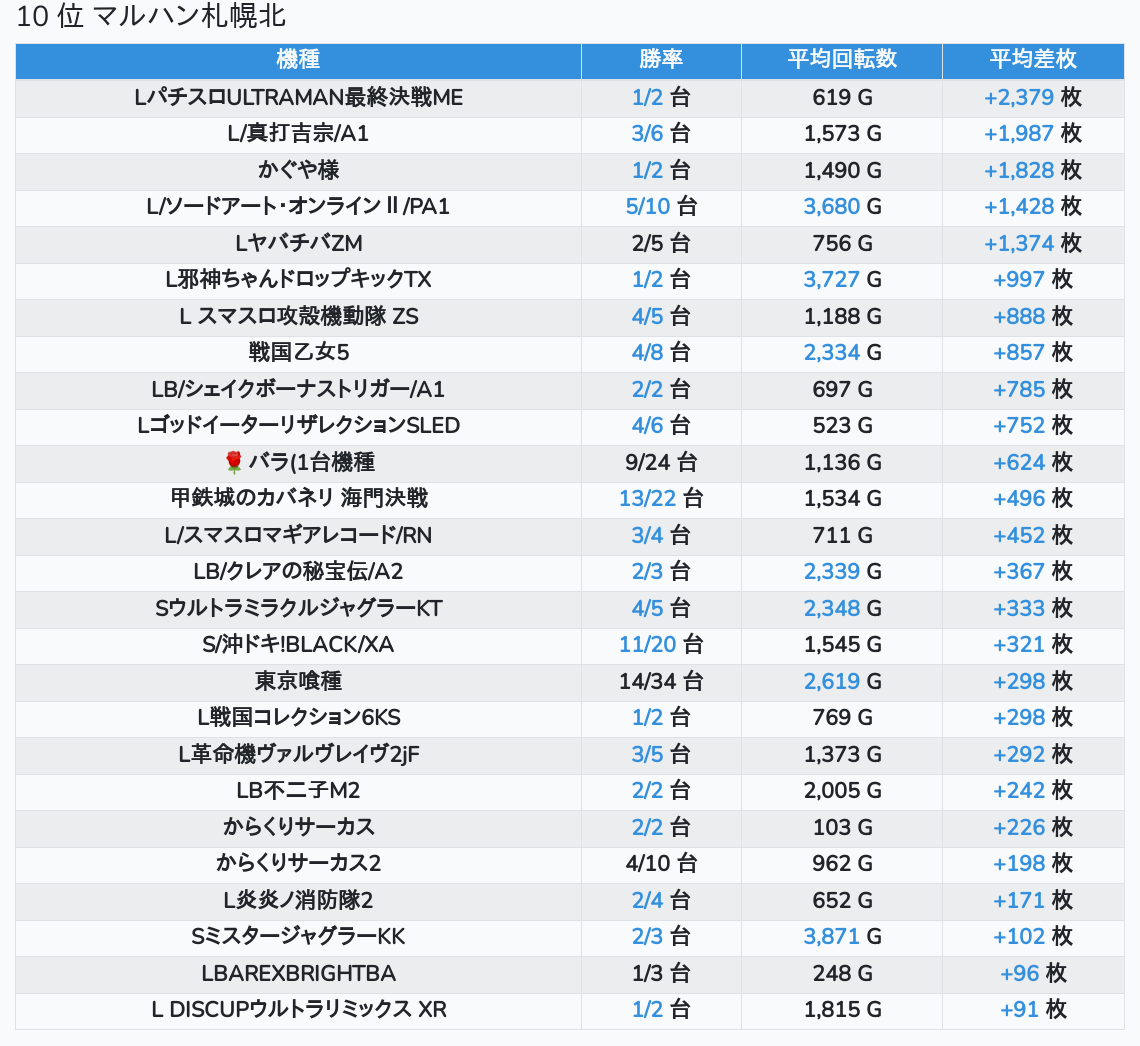1140x1046 pixels.
Task: Click the 4/8 台 win rate cell
Action: (661, 353)
